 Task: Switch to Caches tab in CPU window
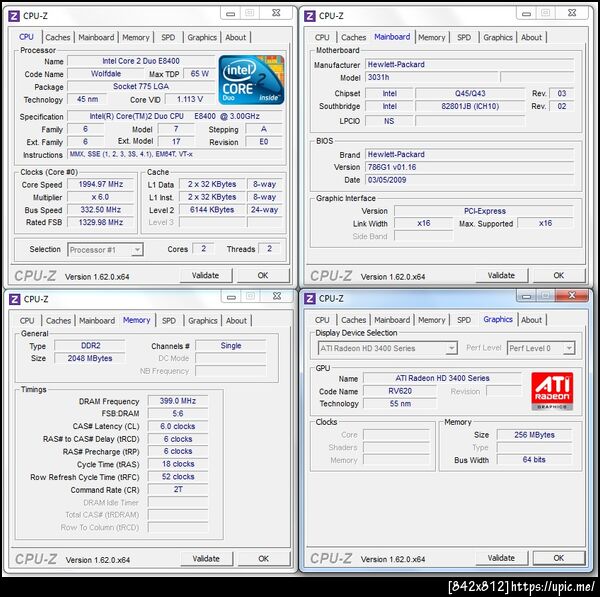(x=58, y=37)
